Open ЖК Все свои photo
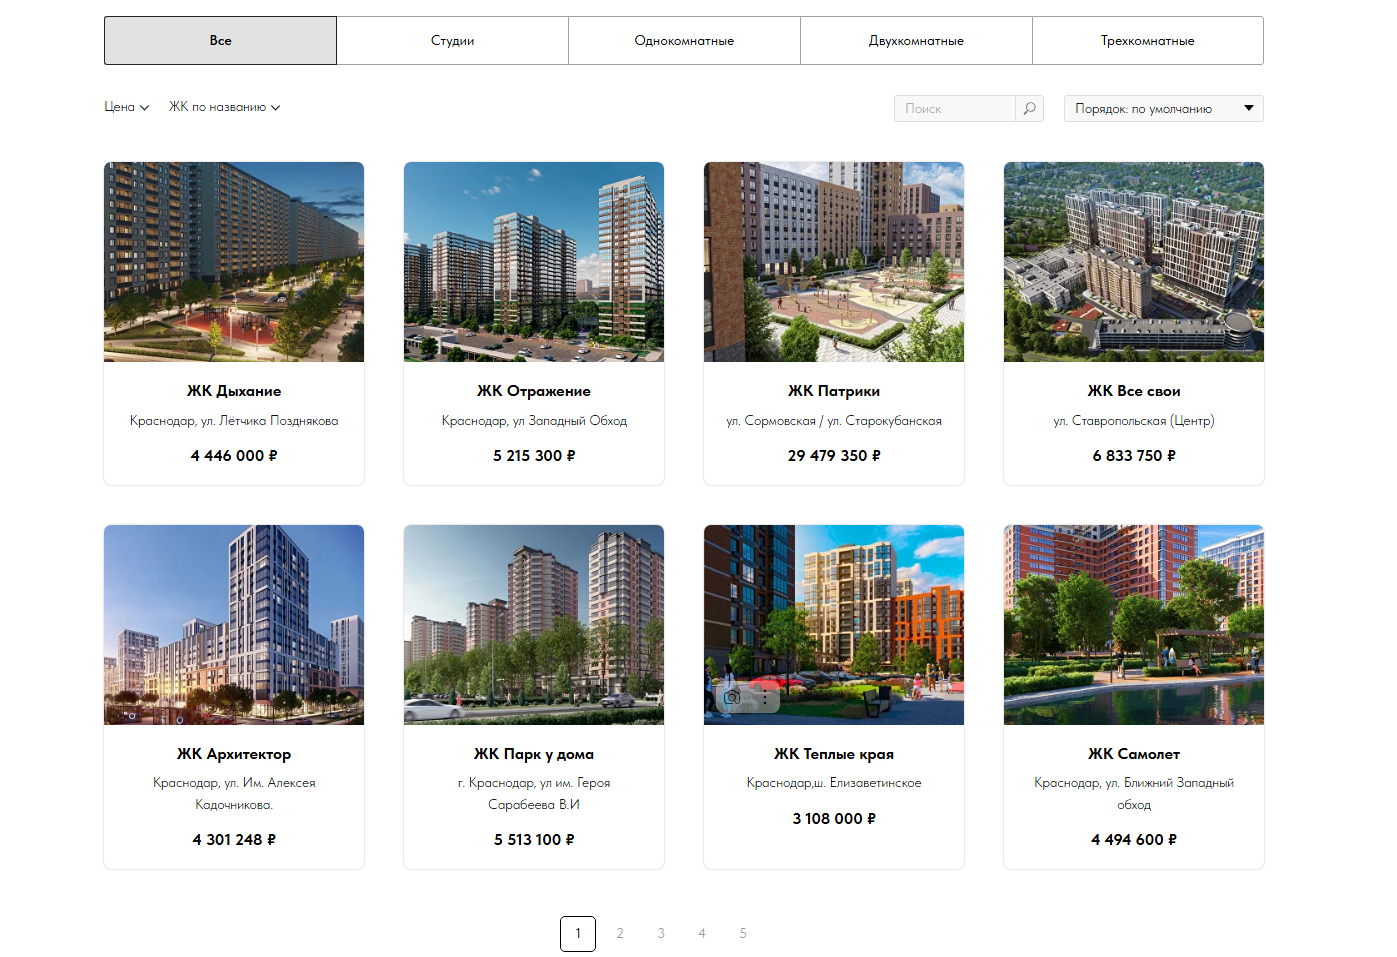1397x957 pixels. (1134, 262)
